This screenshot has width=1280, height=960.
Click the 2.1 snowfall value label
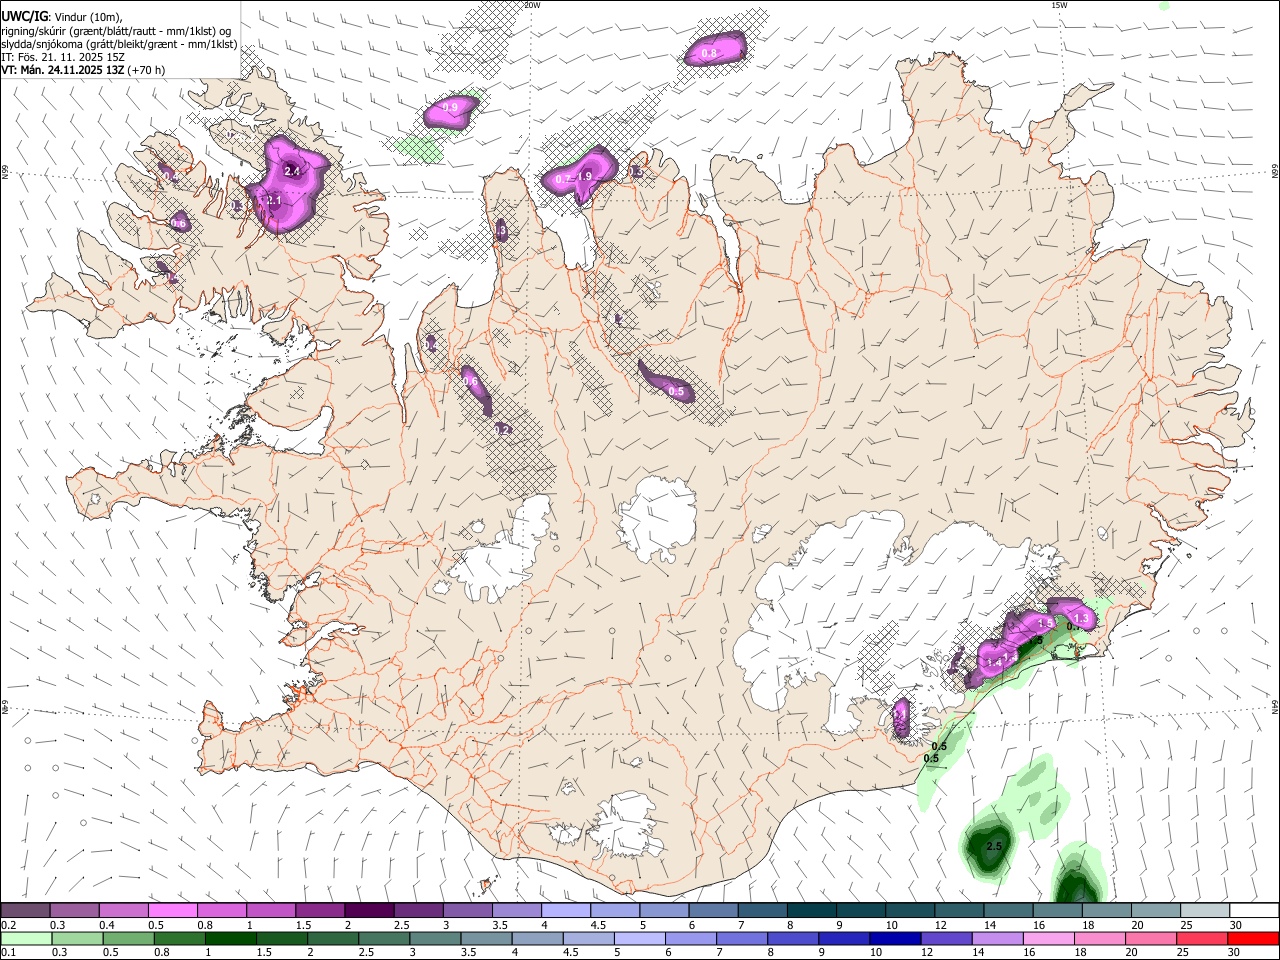tap(274, 201)
